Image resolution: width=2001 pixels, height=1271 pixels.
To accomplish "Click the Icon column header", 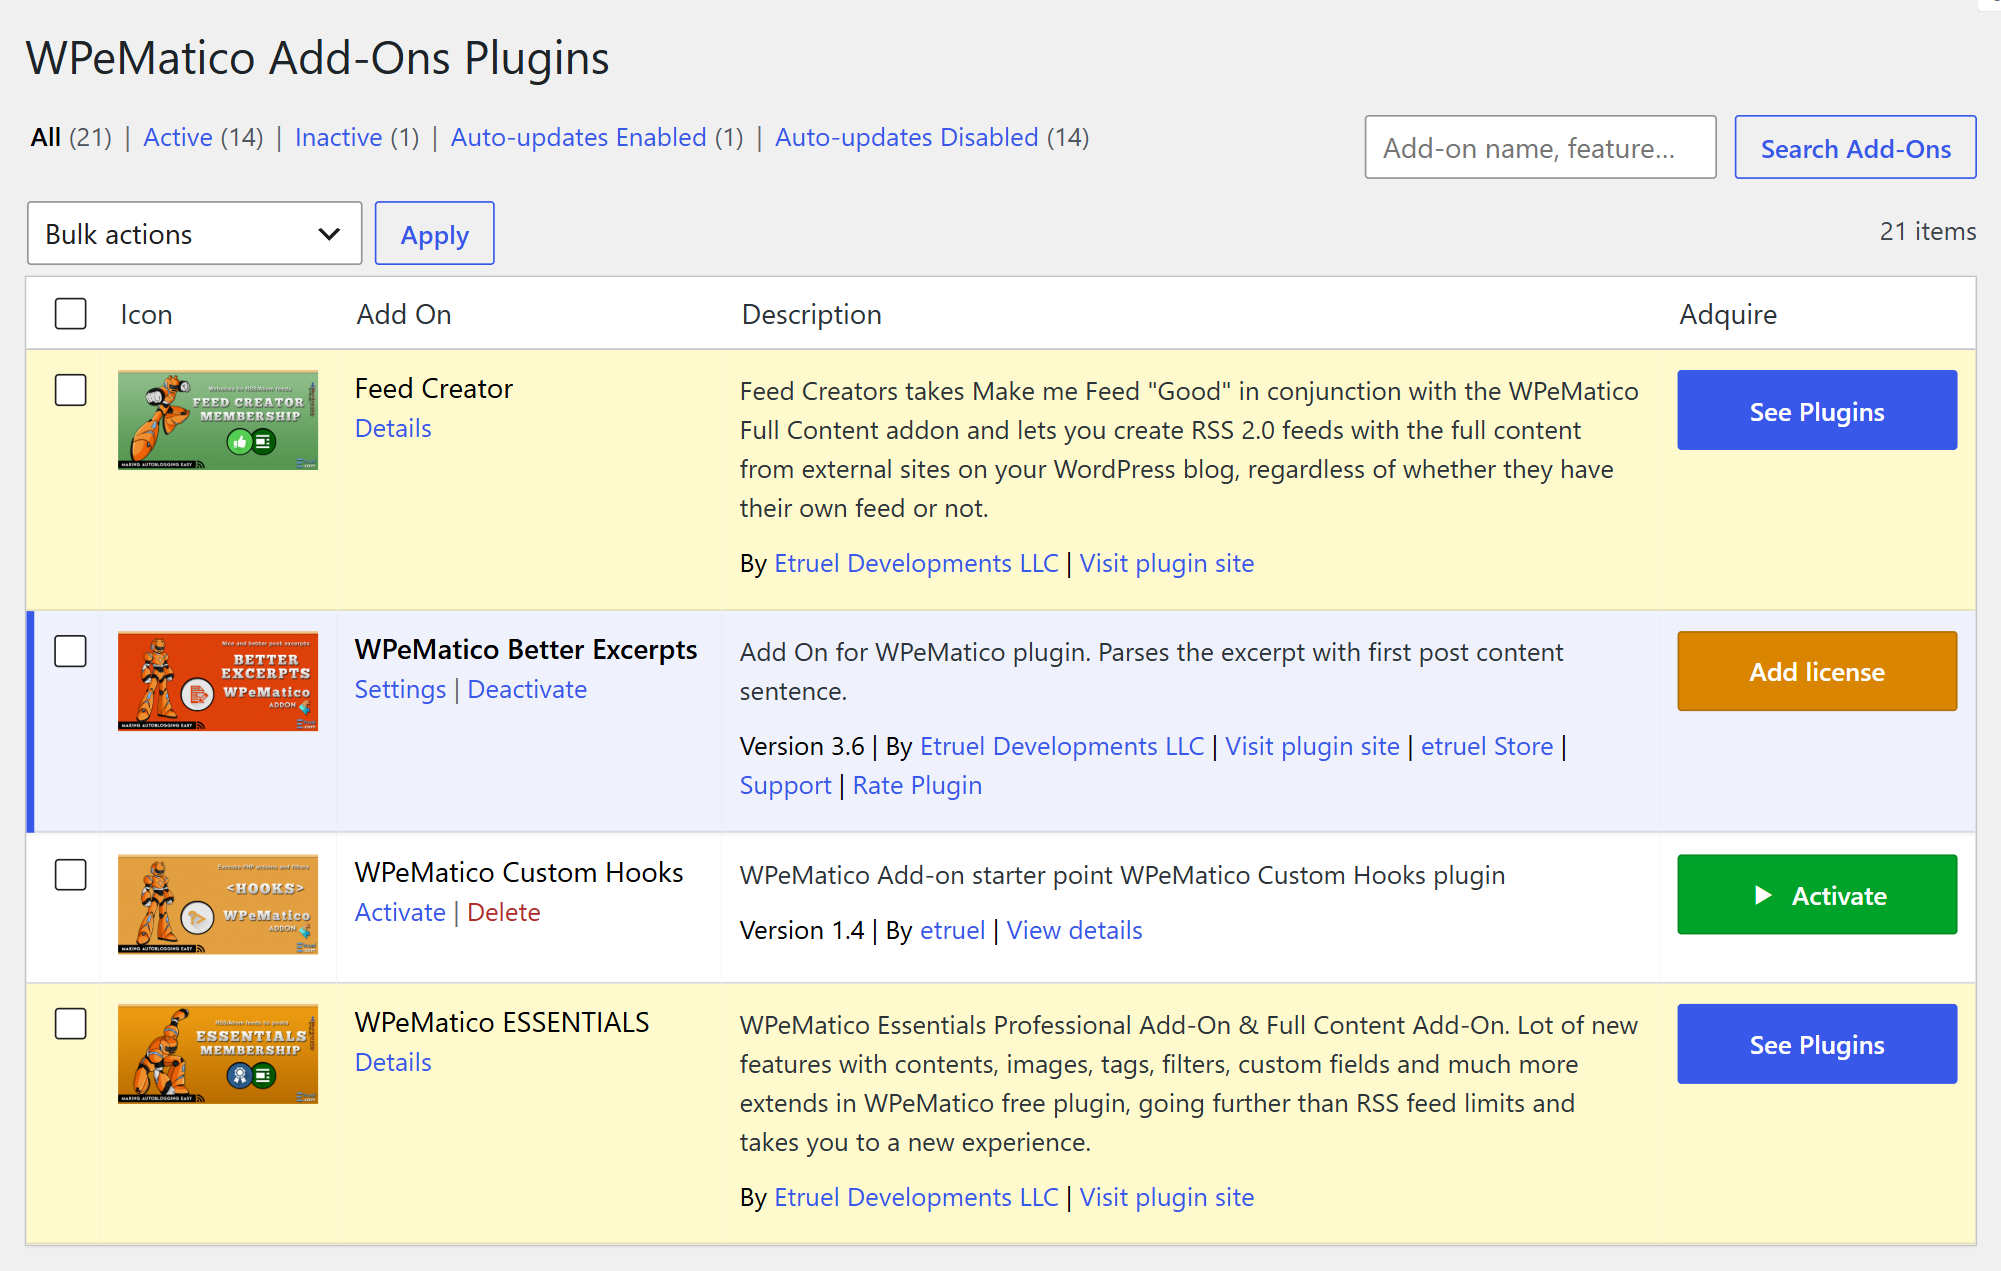I will tap(146, 314).
